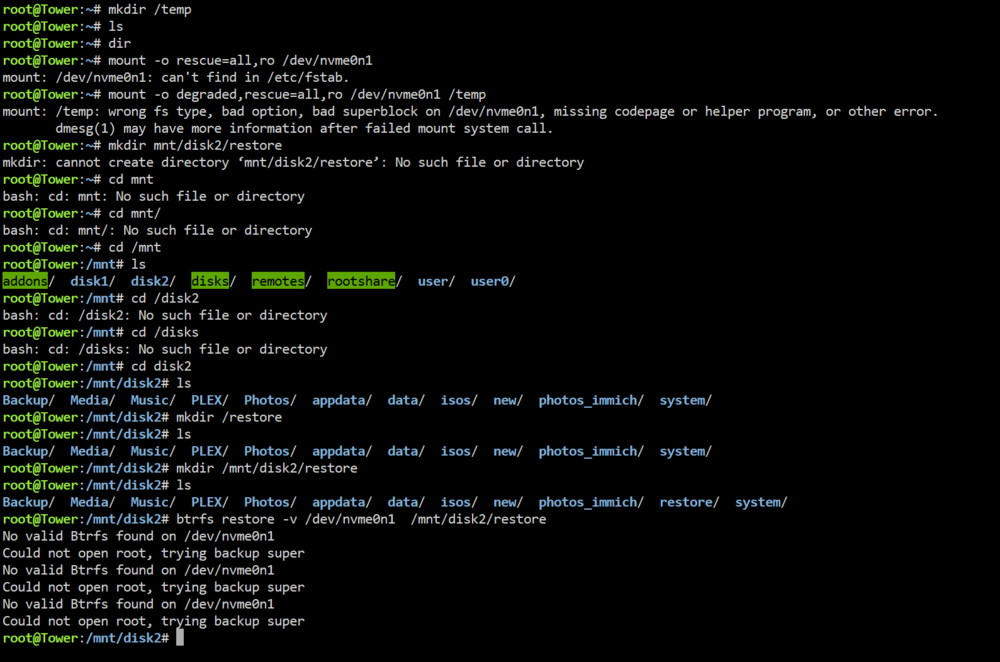
Task: Click the final 'Could not open root' line
Action: 153,621
